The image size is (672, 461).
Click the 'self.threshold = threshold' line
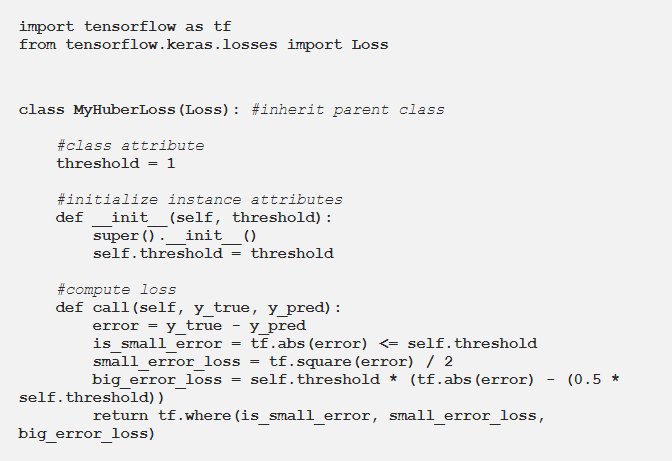(x=213, y=253)
